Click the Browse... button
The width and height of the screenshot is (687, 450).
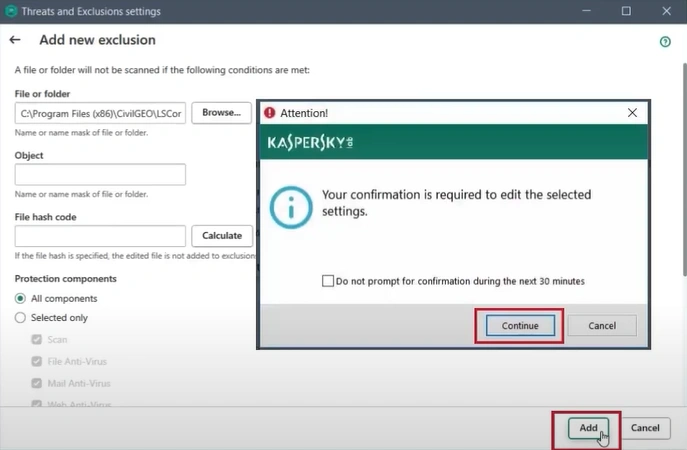tap(221, 113)
